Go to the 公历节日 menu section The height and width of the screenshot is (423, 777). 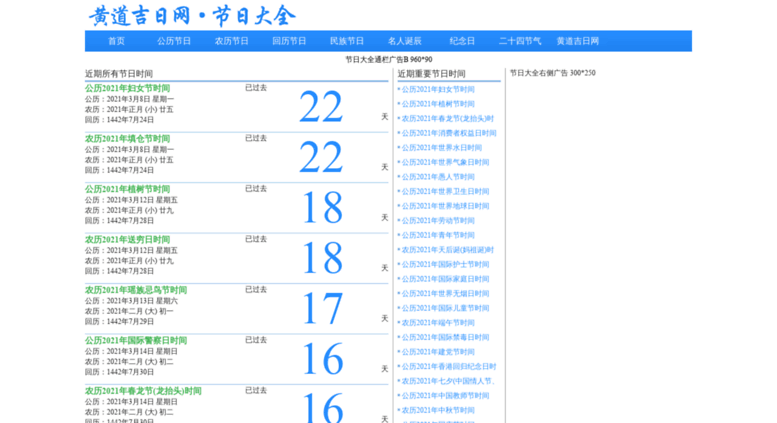tap(174, 41)
